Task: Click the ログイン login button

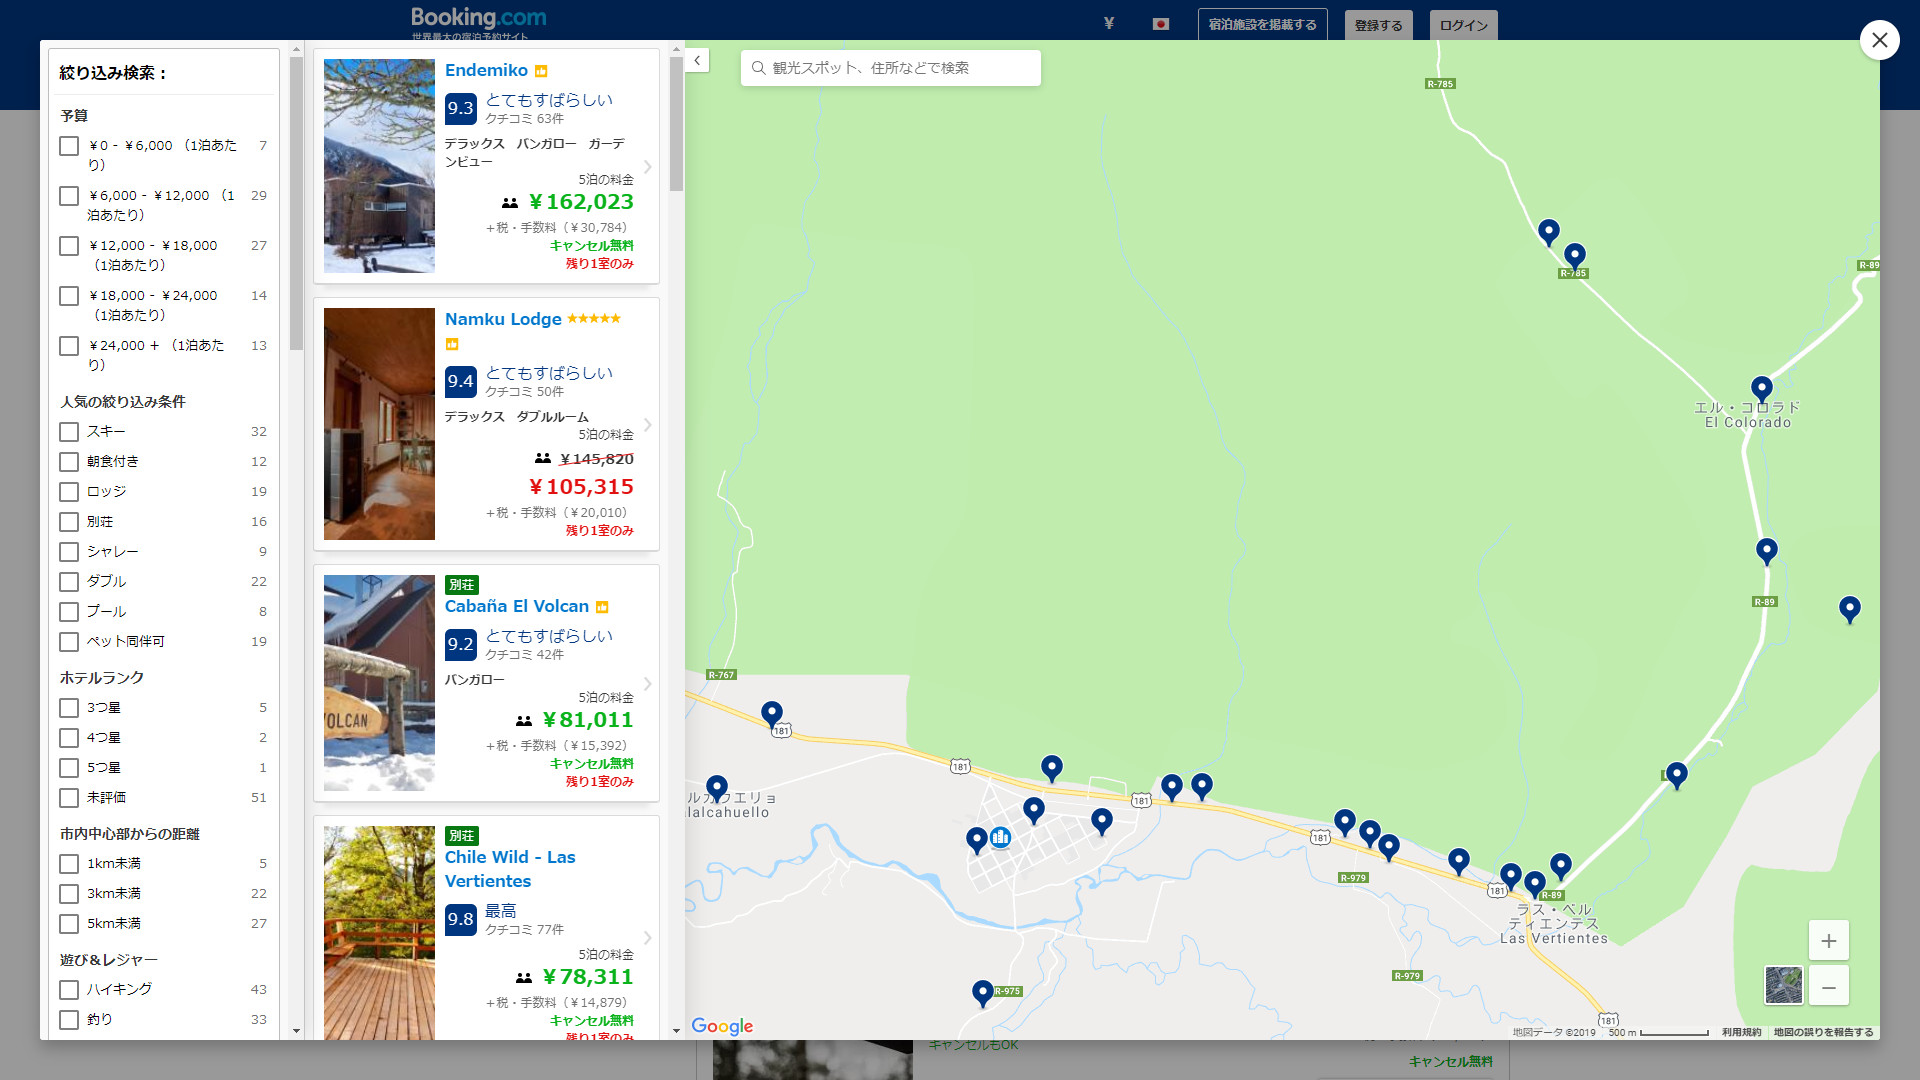Action: 1463,25
